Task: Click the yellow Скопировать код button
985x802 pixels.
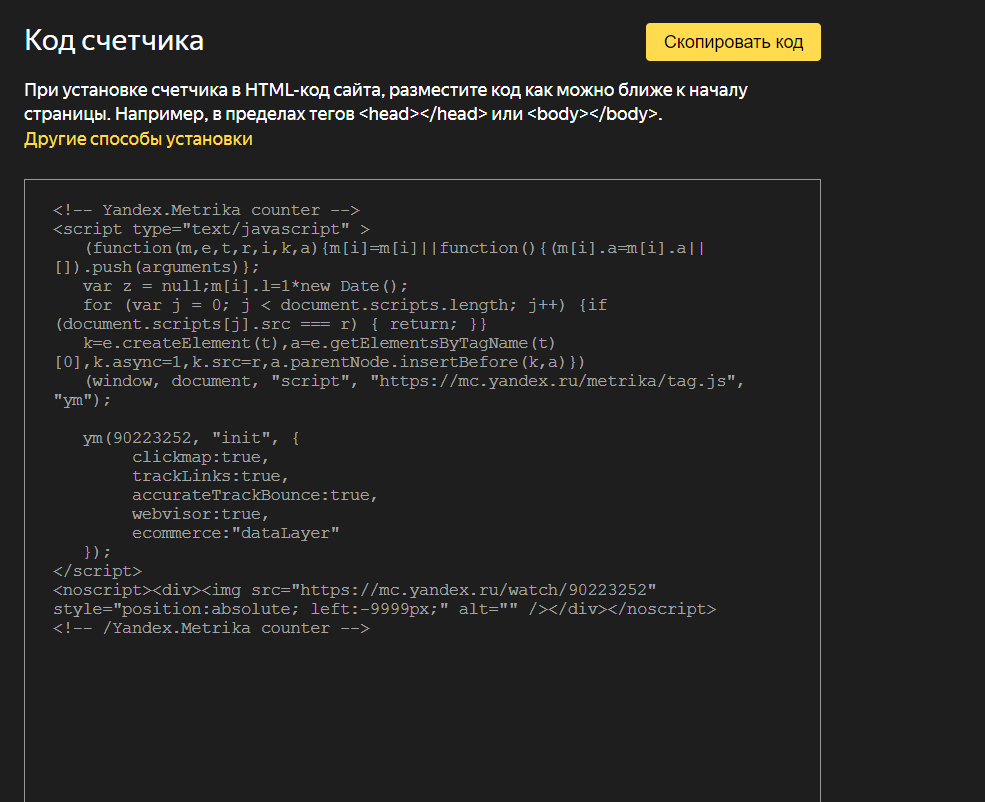Action: [x=733, y=42]
